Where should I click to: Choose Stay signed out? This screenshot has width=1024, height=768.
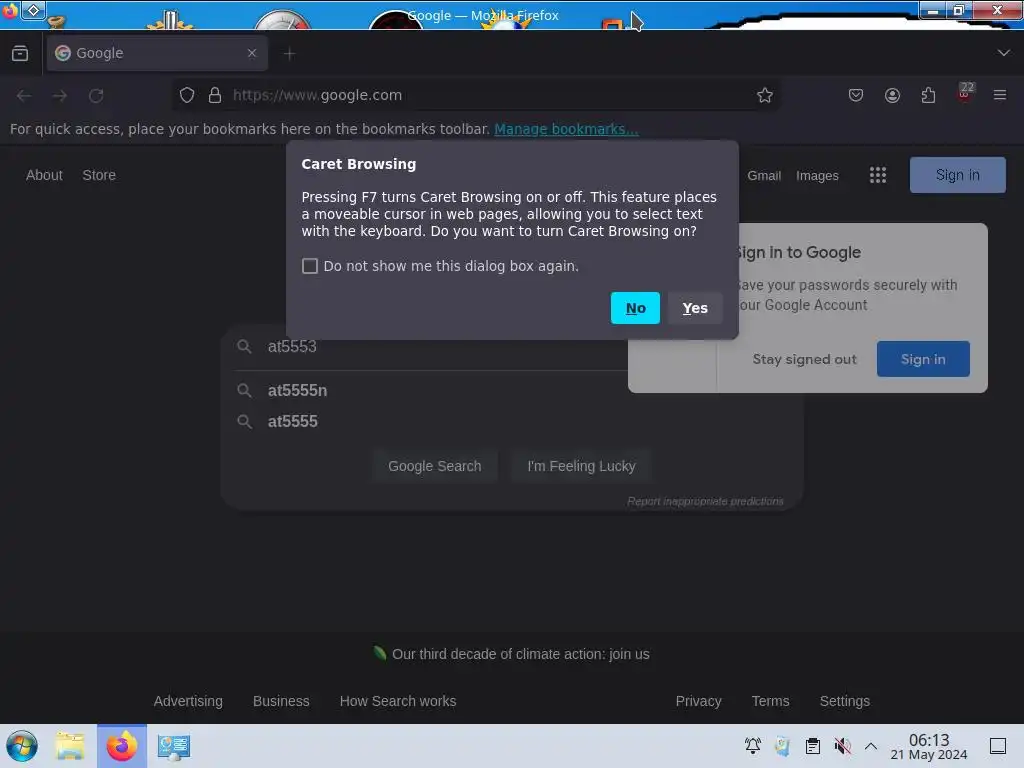(x=804, y=359)
